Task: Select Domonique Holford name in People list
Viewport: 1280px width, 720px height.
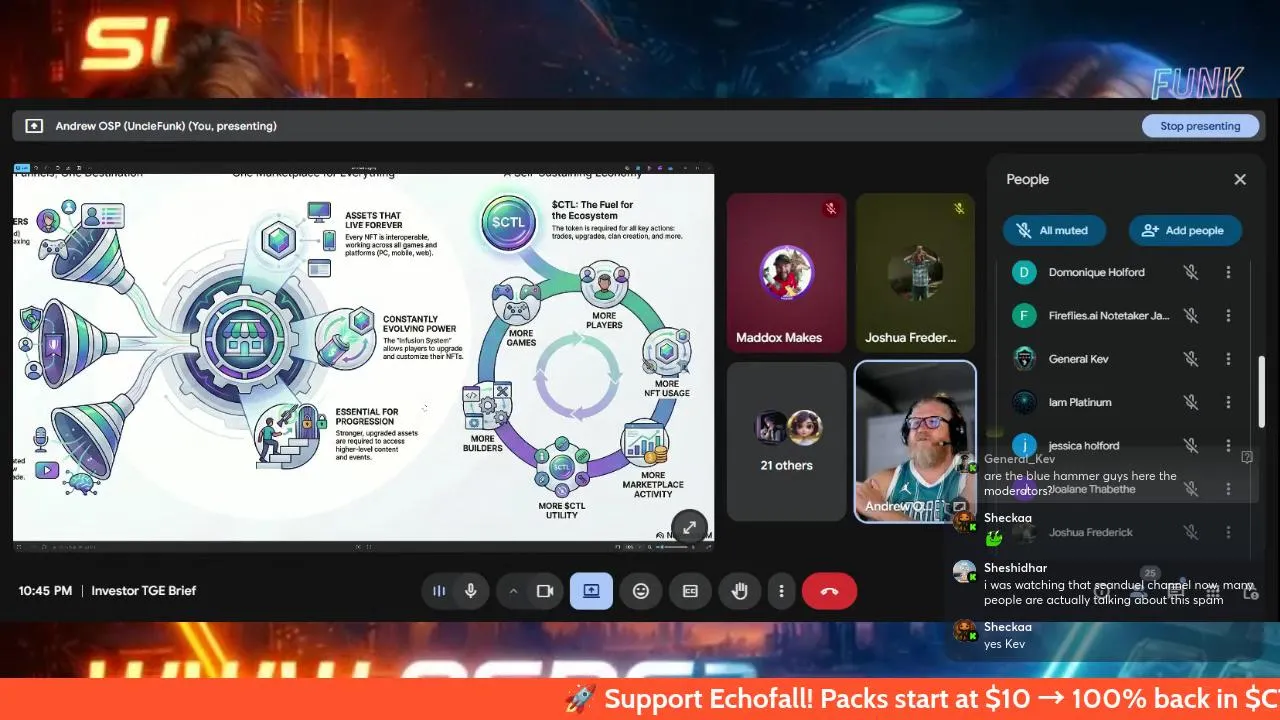Action: pos(1096,272)
